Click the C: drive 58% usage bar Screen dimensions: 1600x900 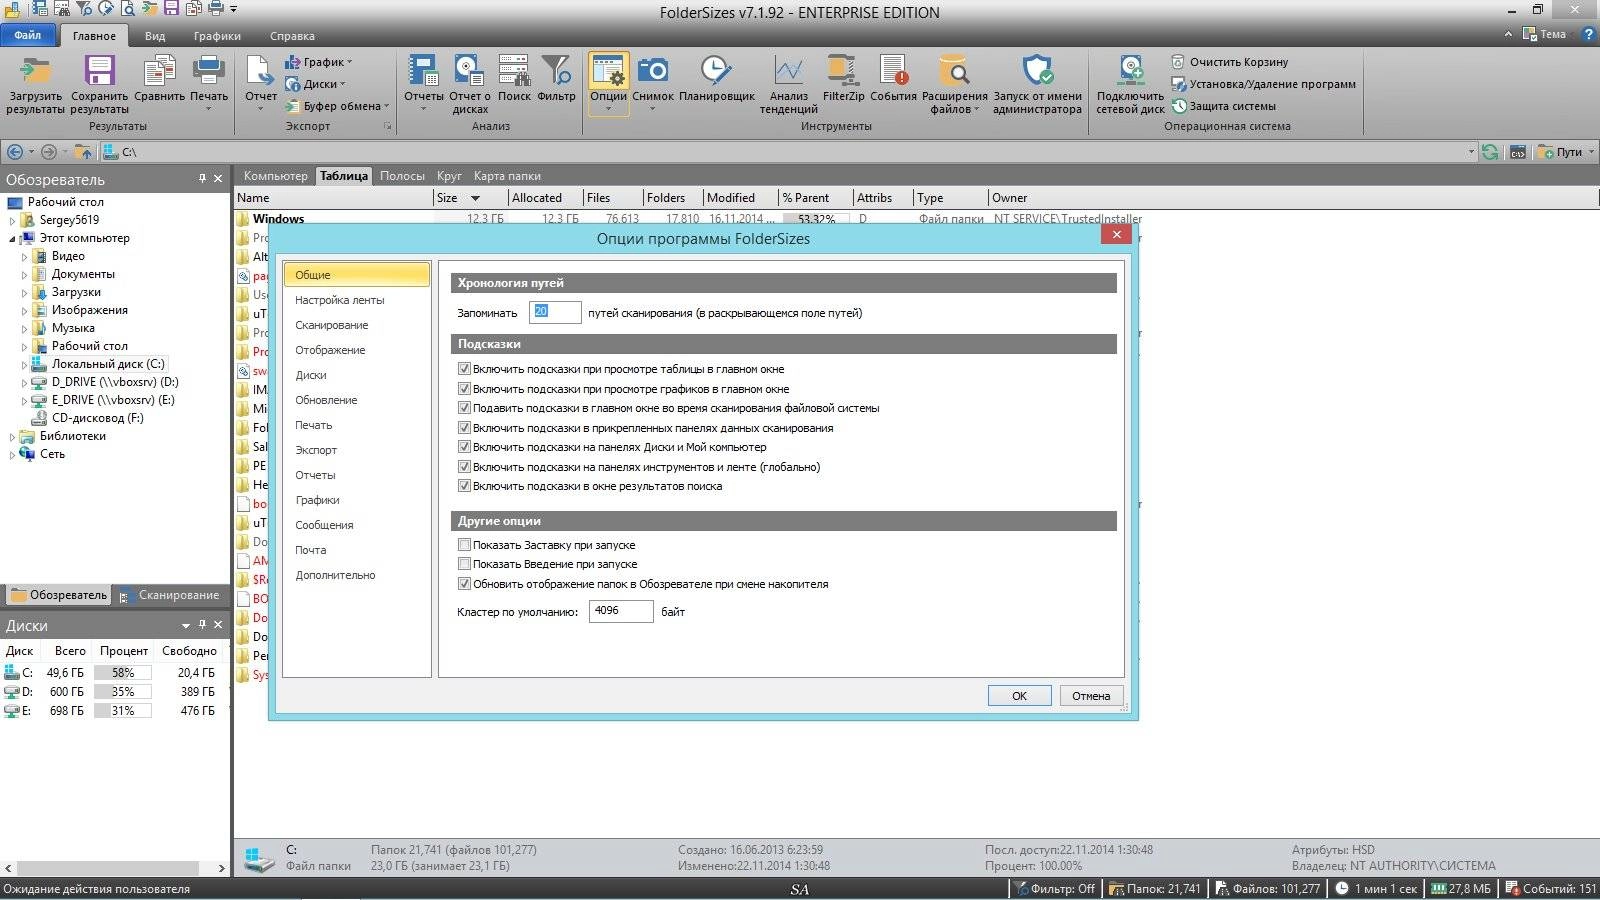point(123,673)
